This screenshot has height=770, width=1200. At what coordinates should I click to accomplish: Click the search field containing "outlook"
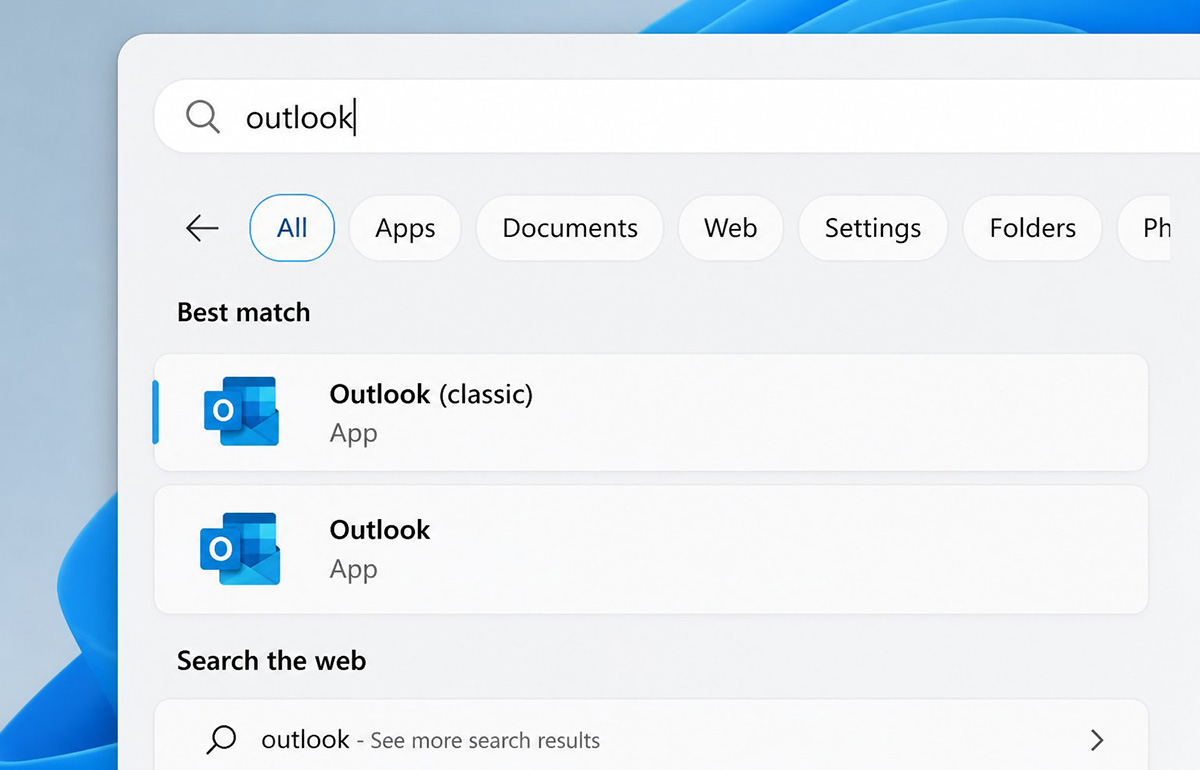click(677, 117)
